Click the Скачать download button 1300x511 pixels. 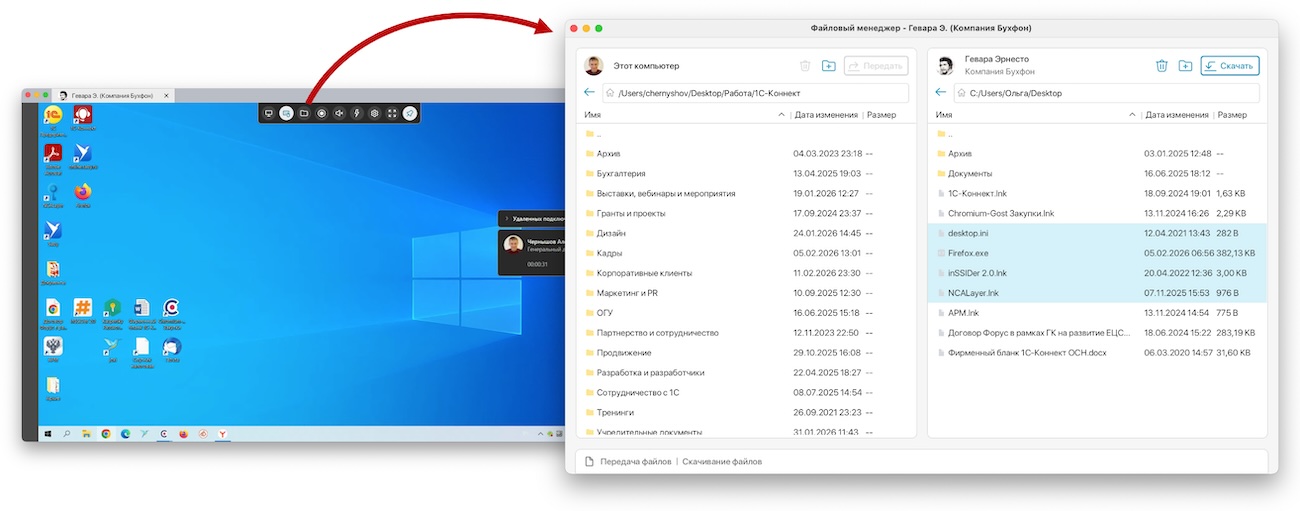(x=1229, y=66)
